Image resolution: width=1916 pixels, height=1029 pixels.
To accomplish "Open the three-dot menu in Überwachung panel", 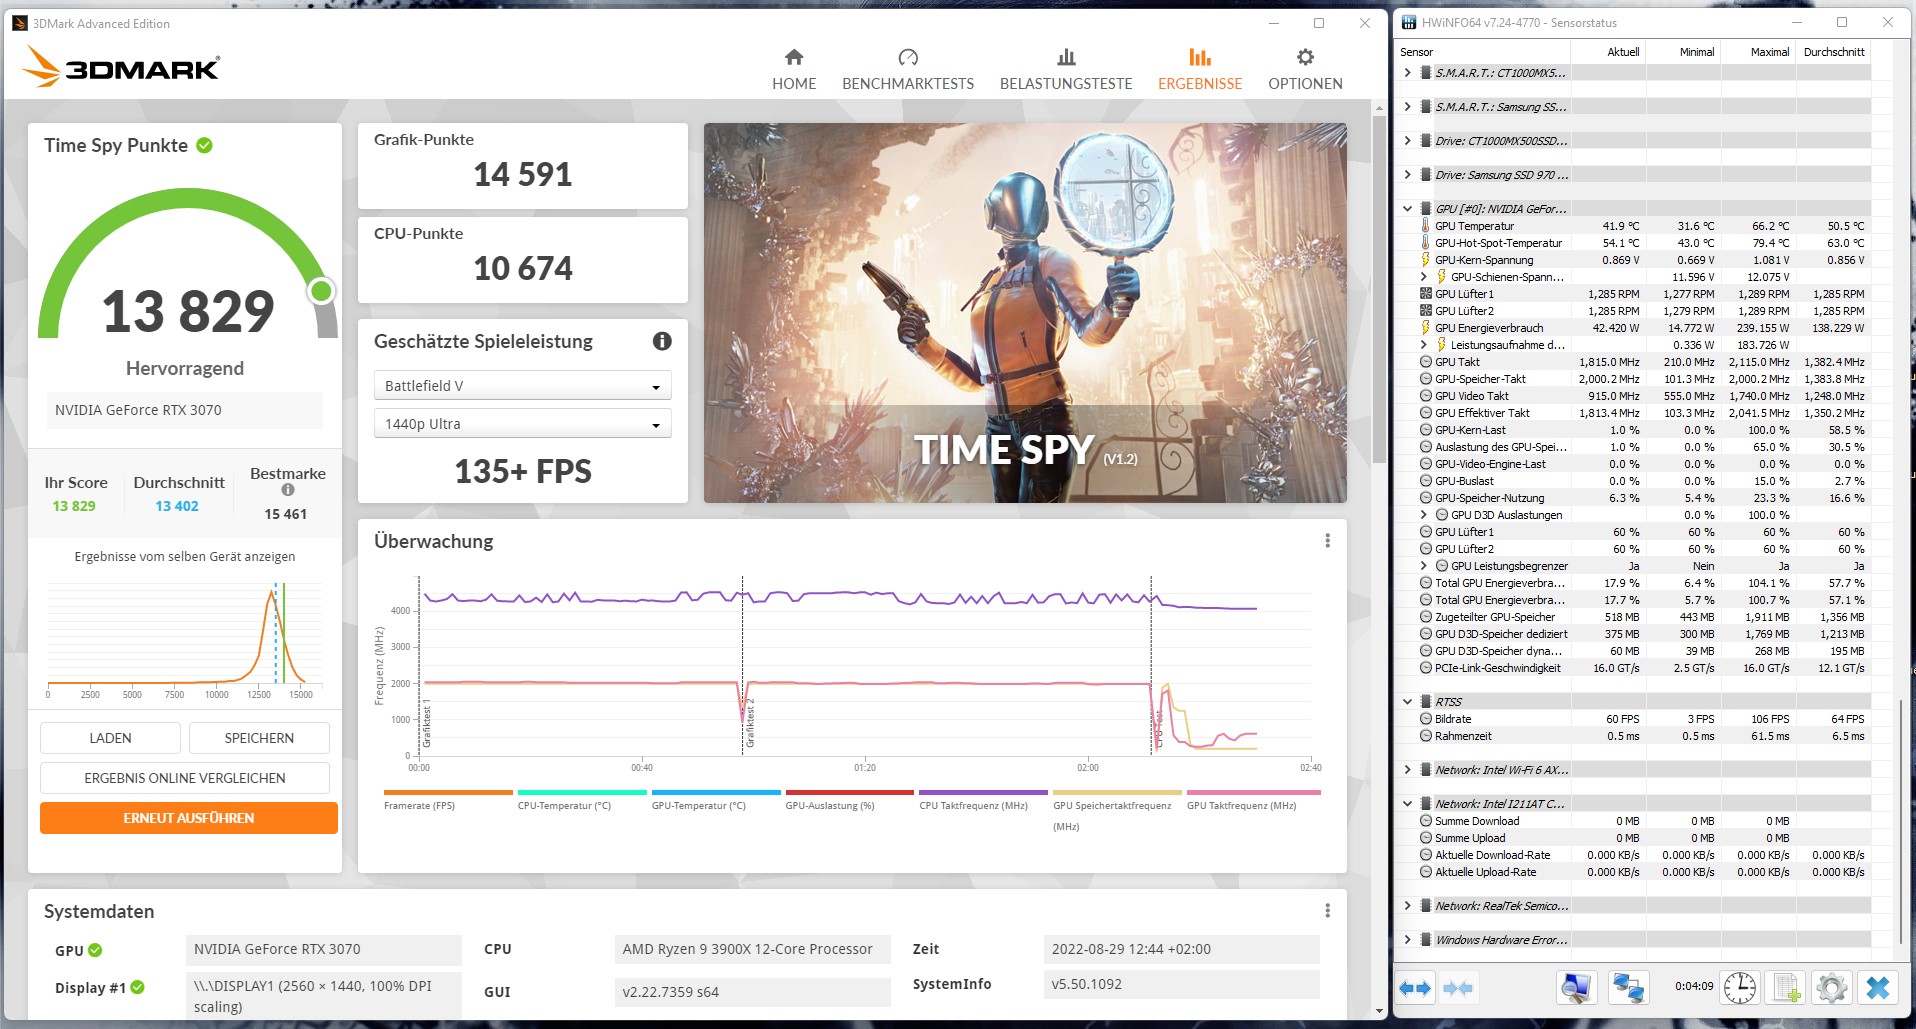I will [1327, 541].
